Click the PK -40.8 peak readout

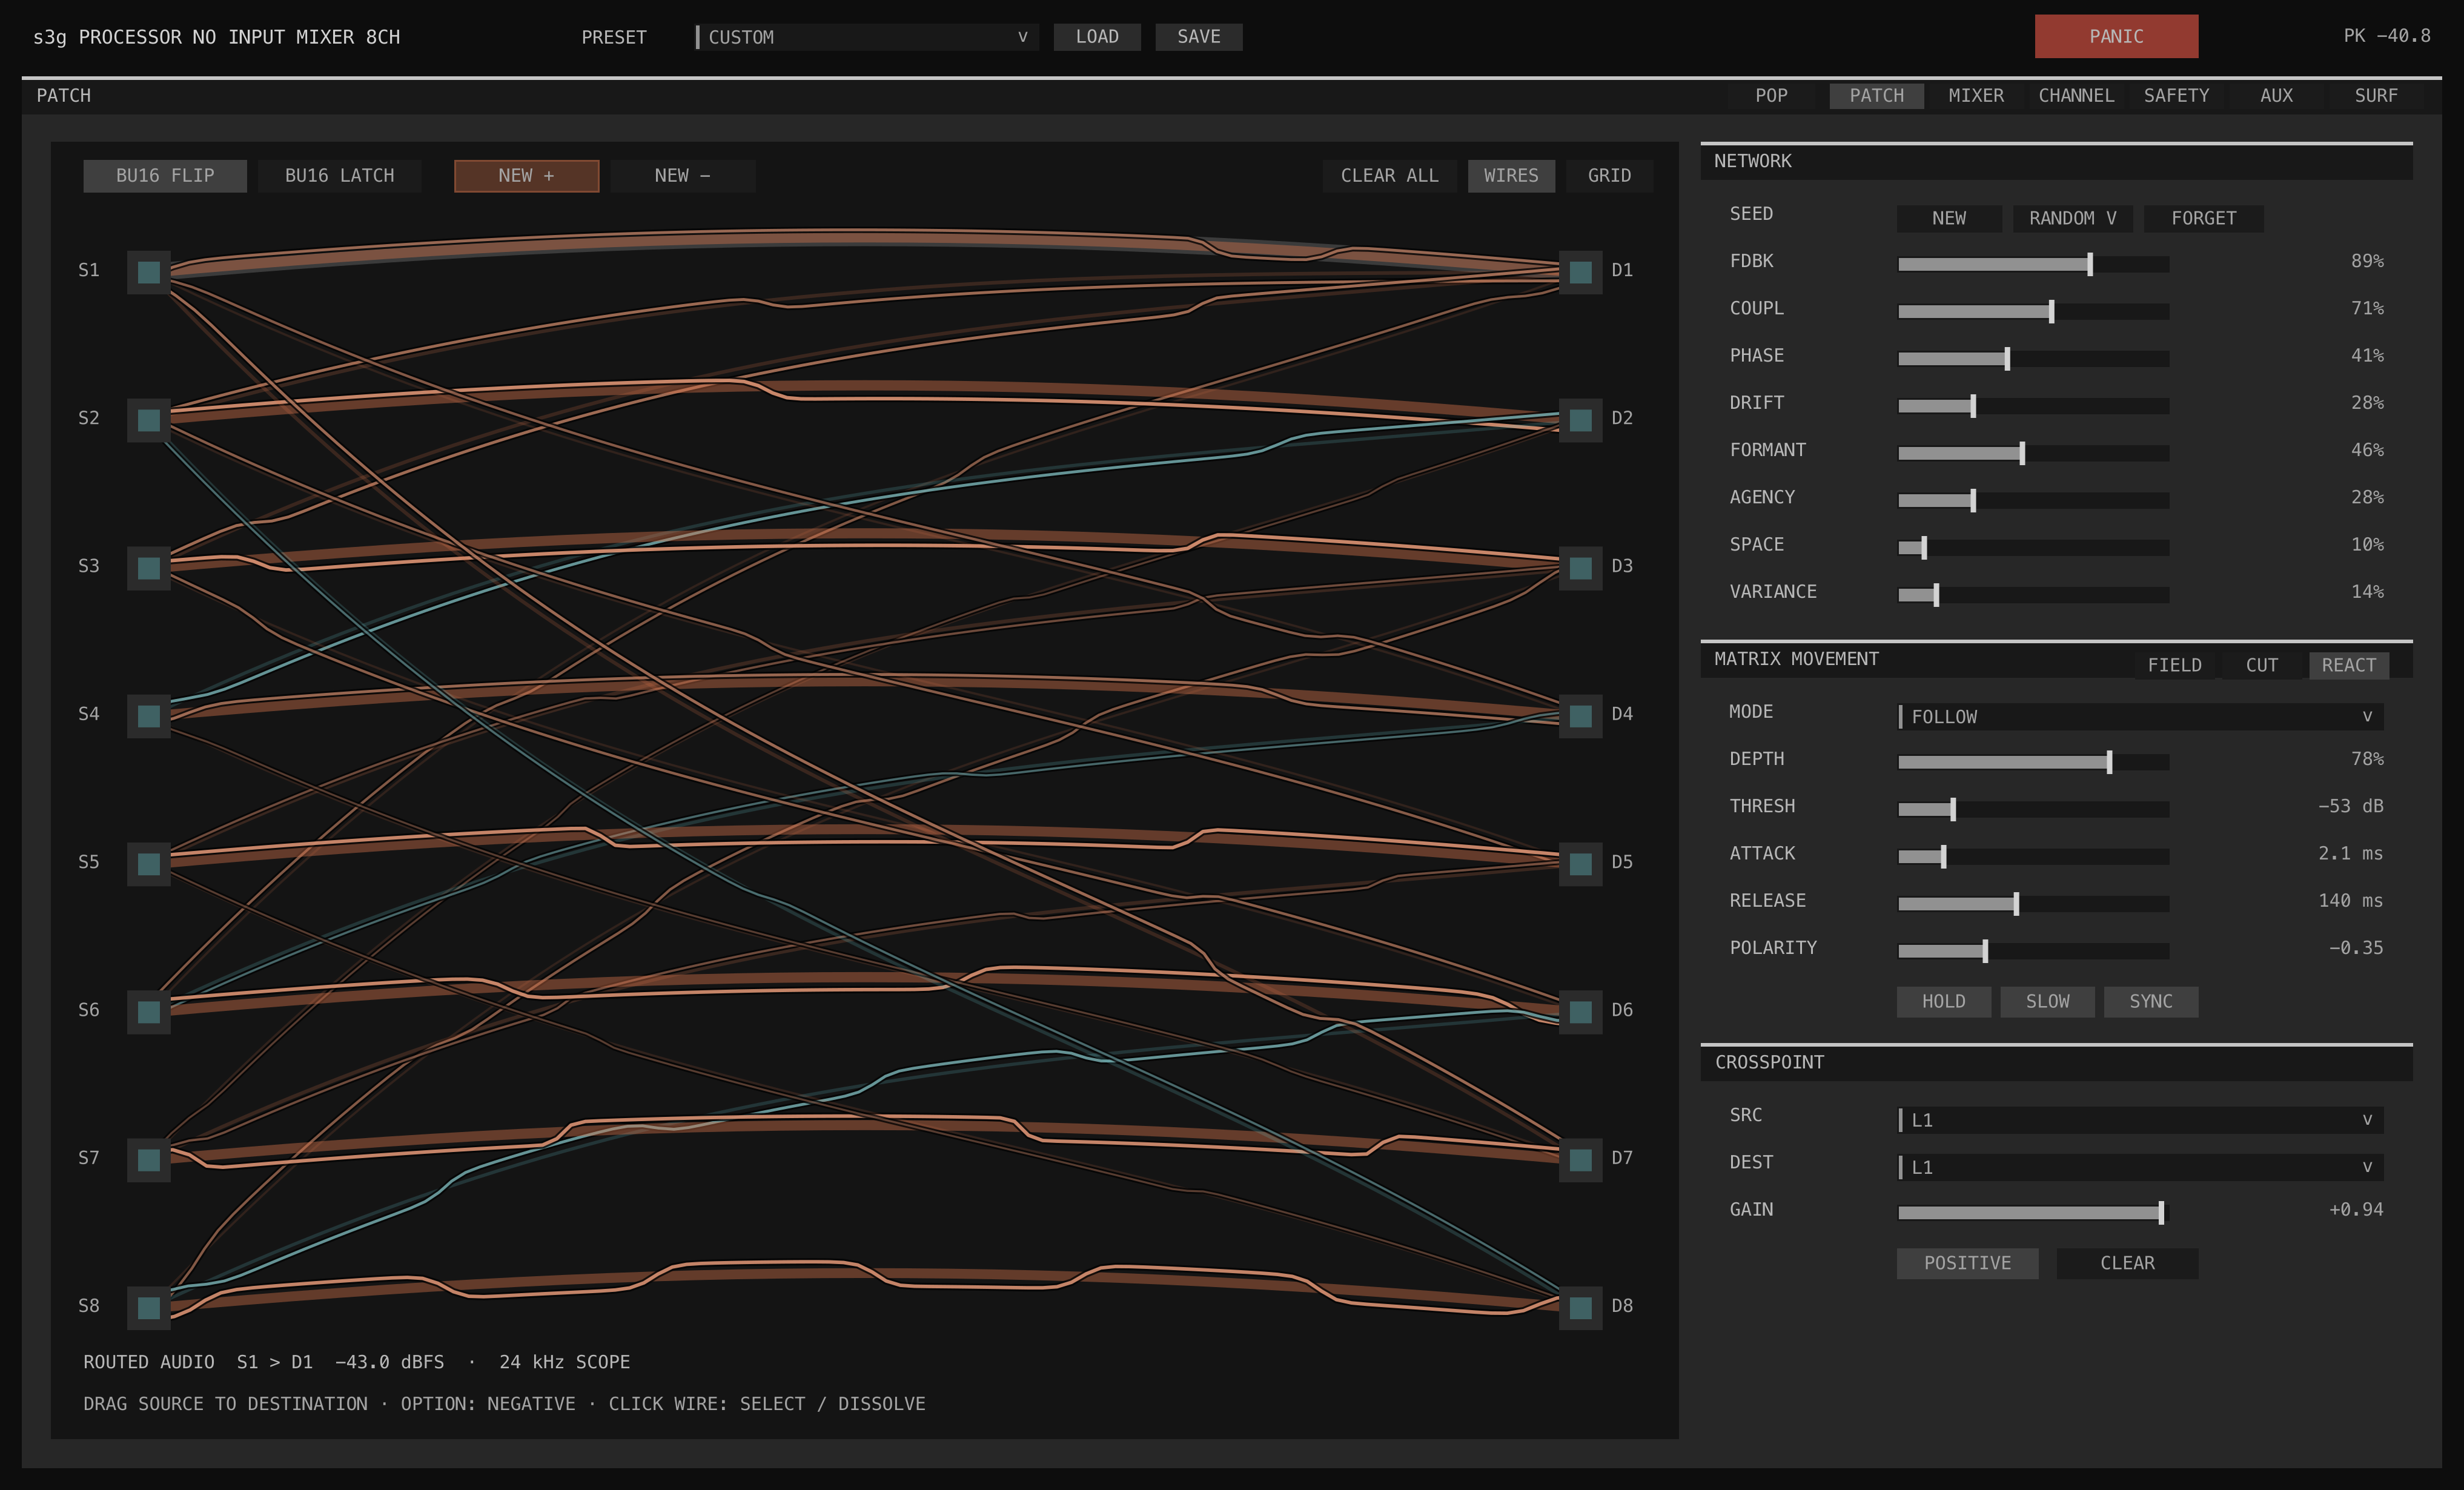(2387, 36)
